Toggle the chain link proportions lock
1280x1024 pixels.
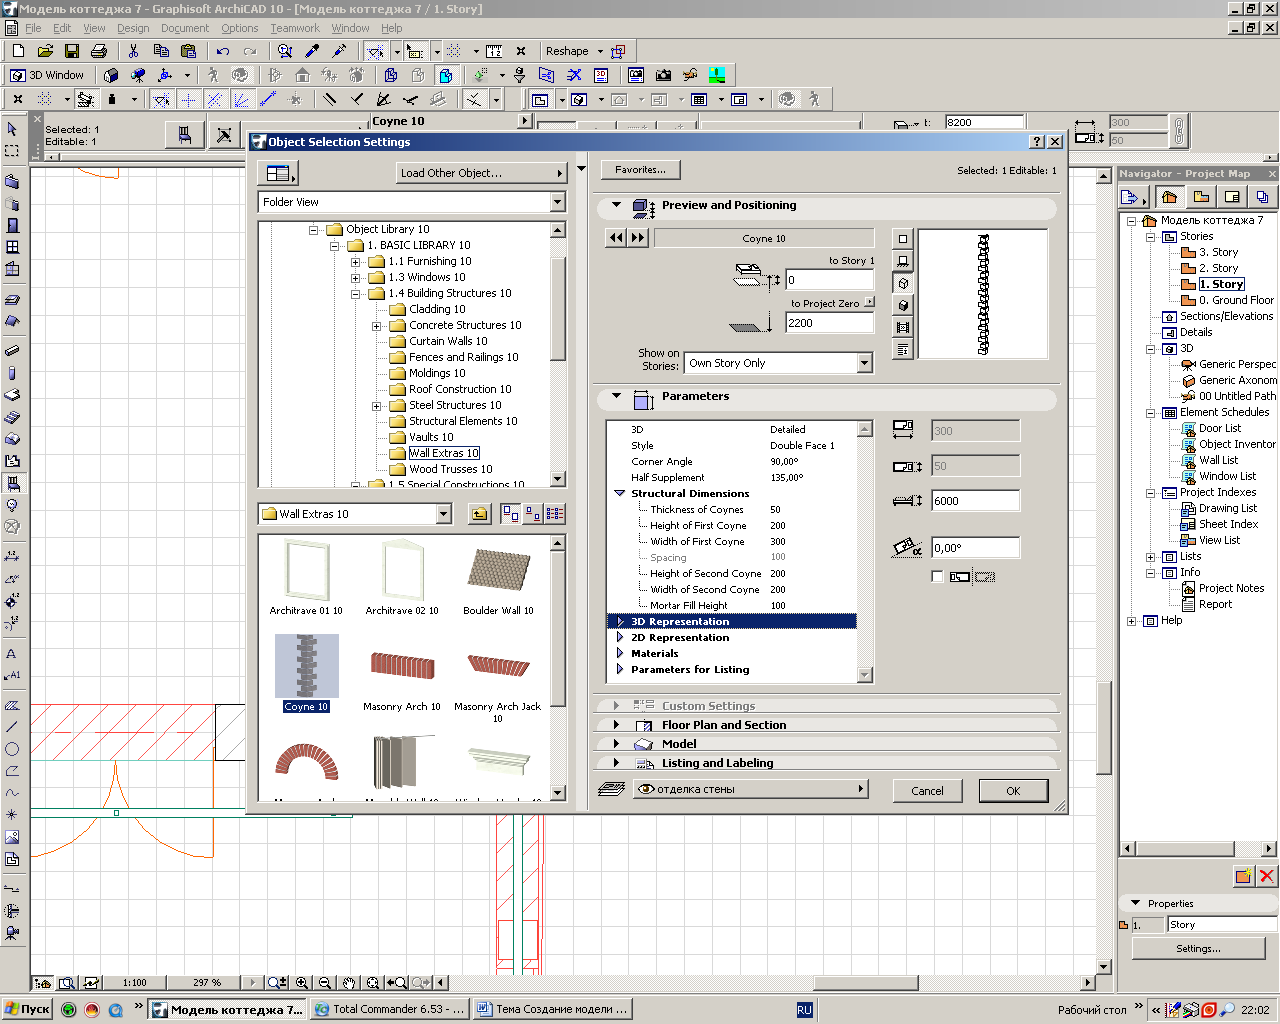coord(1179,131)
